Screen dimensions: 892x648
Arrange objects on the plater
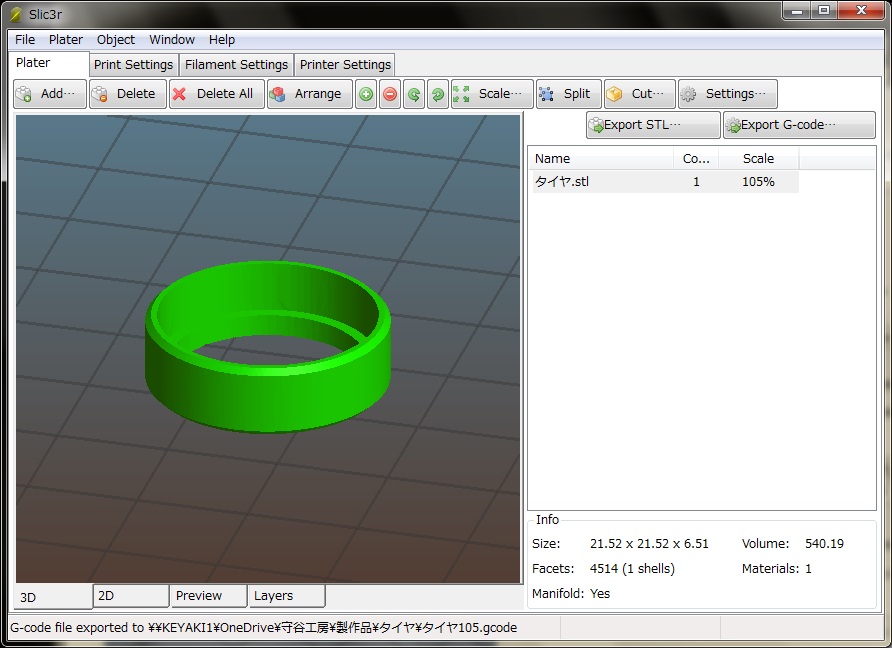[309, 94]
